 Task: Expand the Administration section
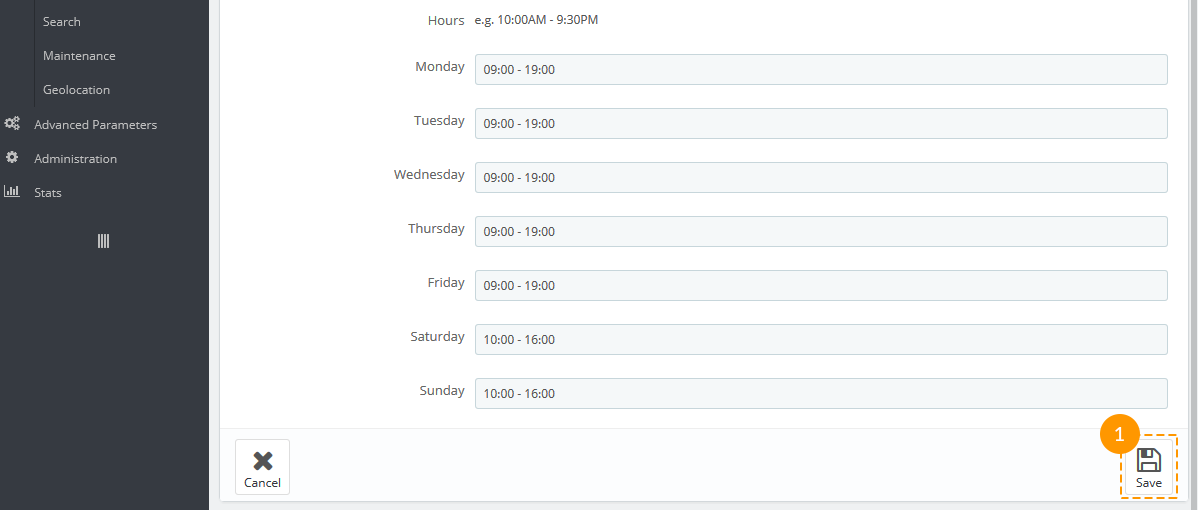[x=76, y=159]
